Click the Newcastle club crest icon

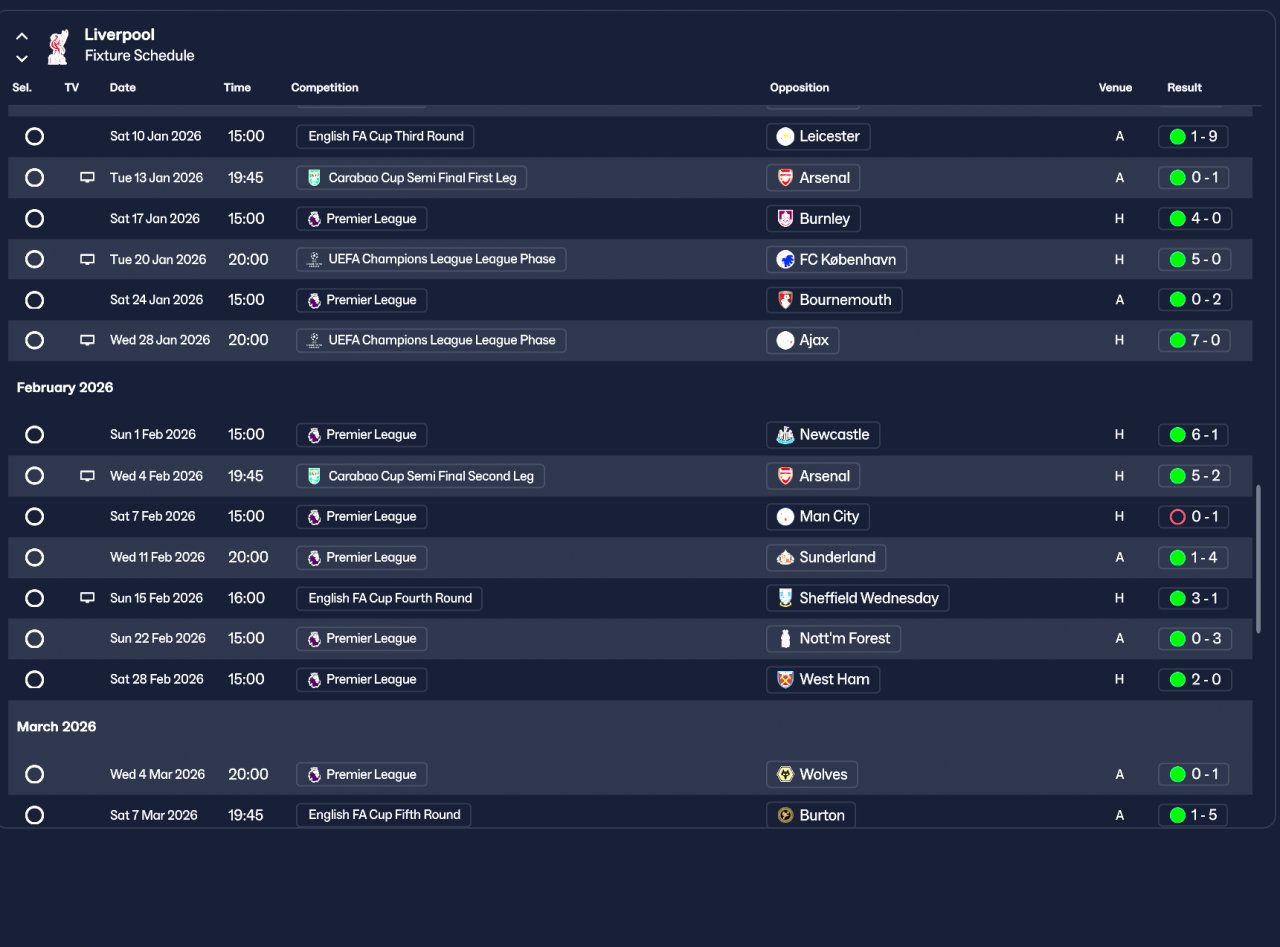click(x=786, y=435)
